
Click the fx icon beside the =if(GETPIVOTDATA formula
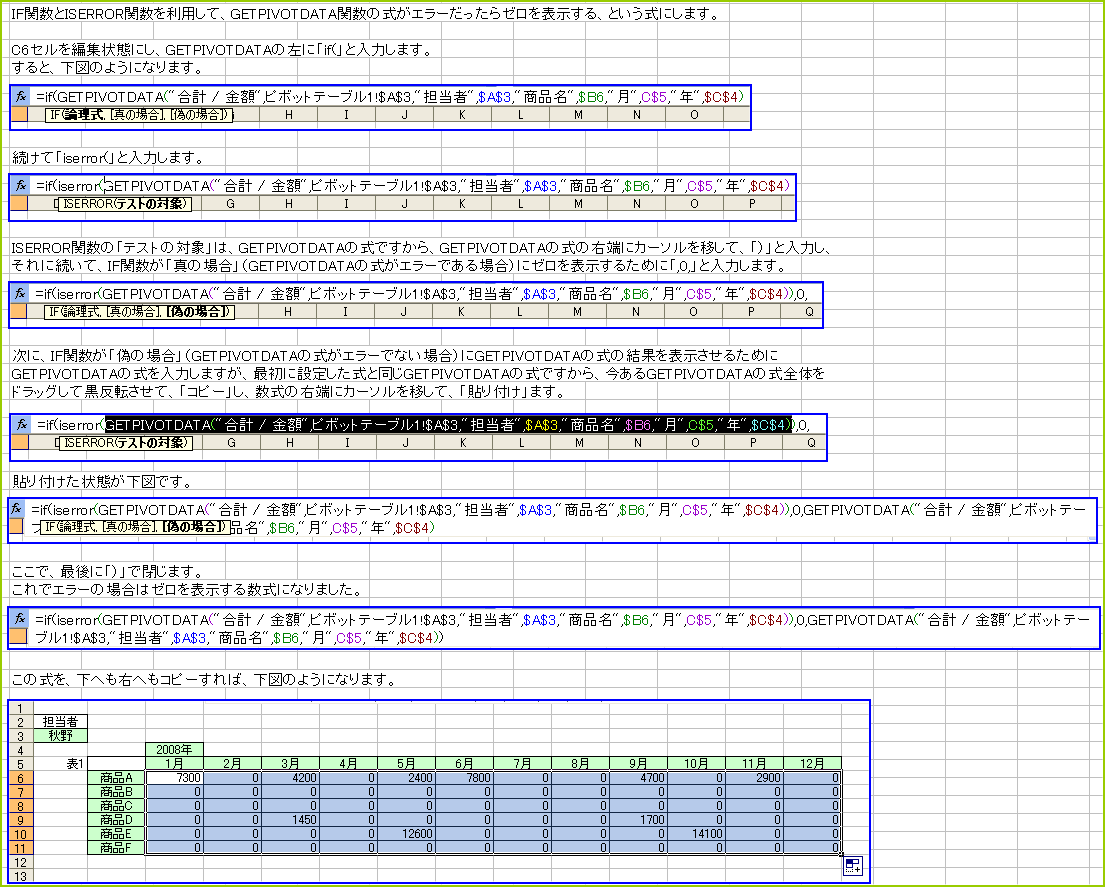coord(20,97)
